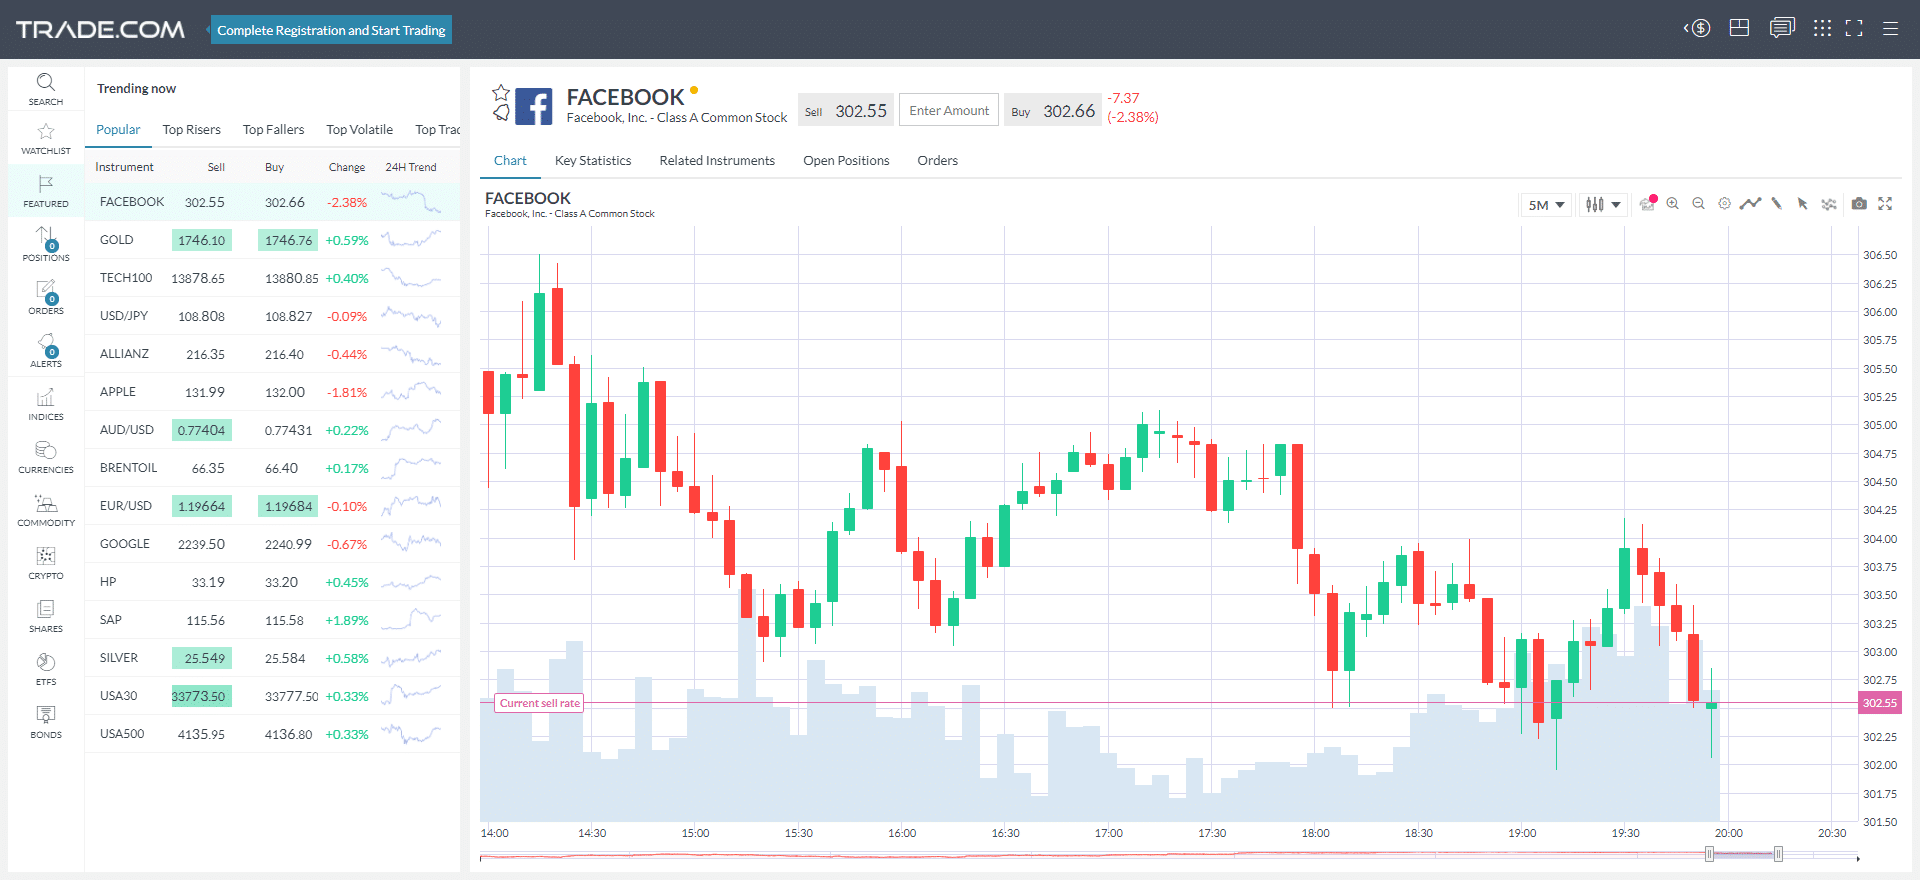The width and height of the screenshot is (1920, 880).
Task: Open the nine-dot apps grid
Action: [1822, 28]
